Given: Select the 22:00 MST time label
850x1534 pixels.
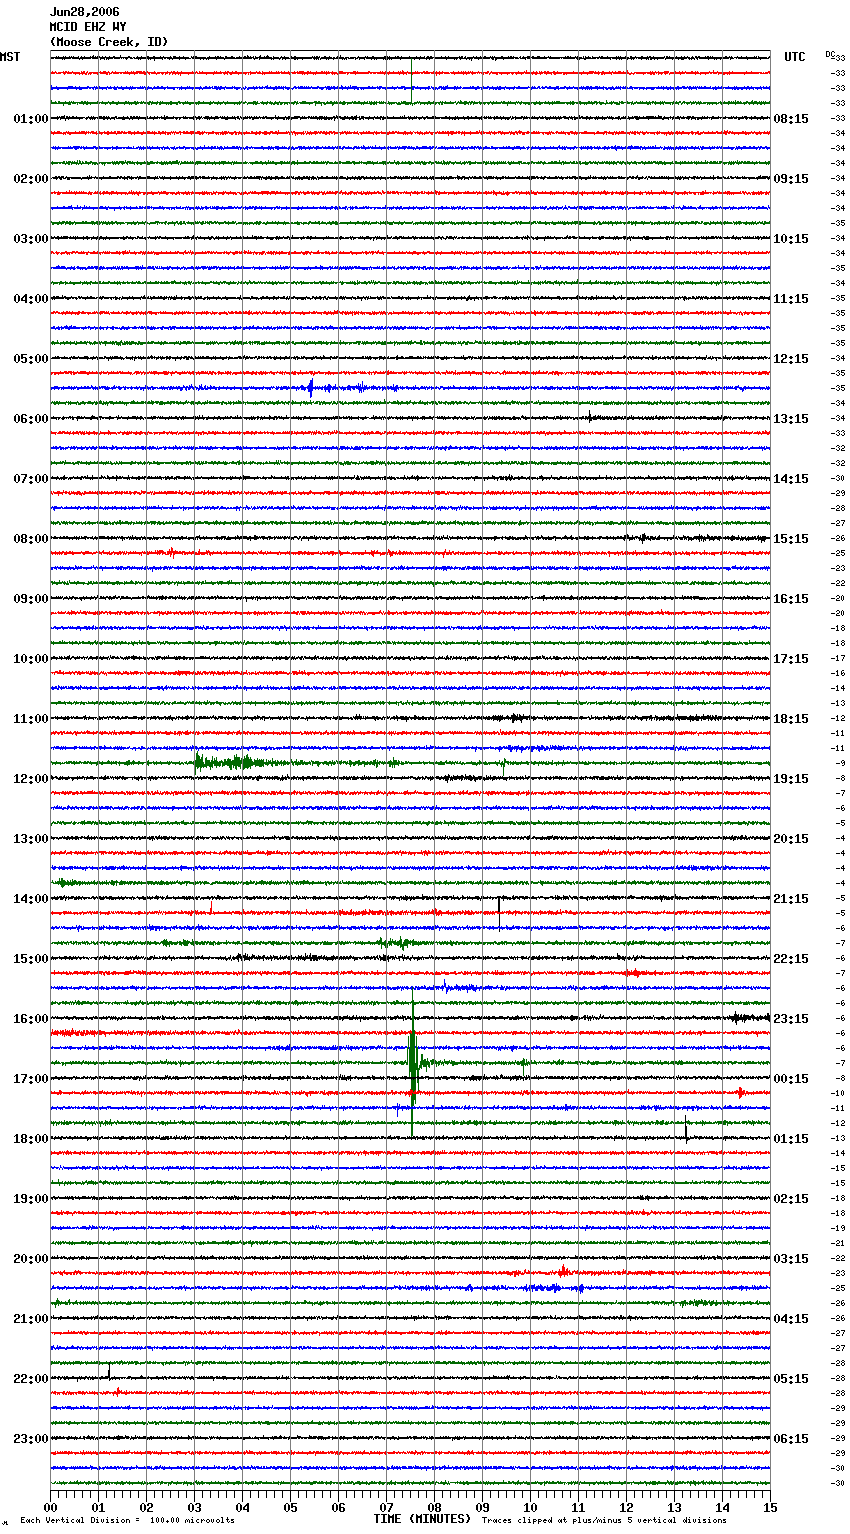Looking at the screenshot, I should 31,1379.
